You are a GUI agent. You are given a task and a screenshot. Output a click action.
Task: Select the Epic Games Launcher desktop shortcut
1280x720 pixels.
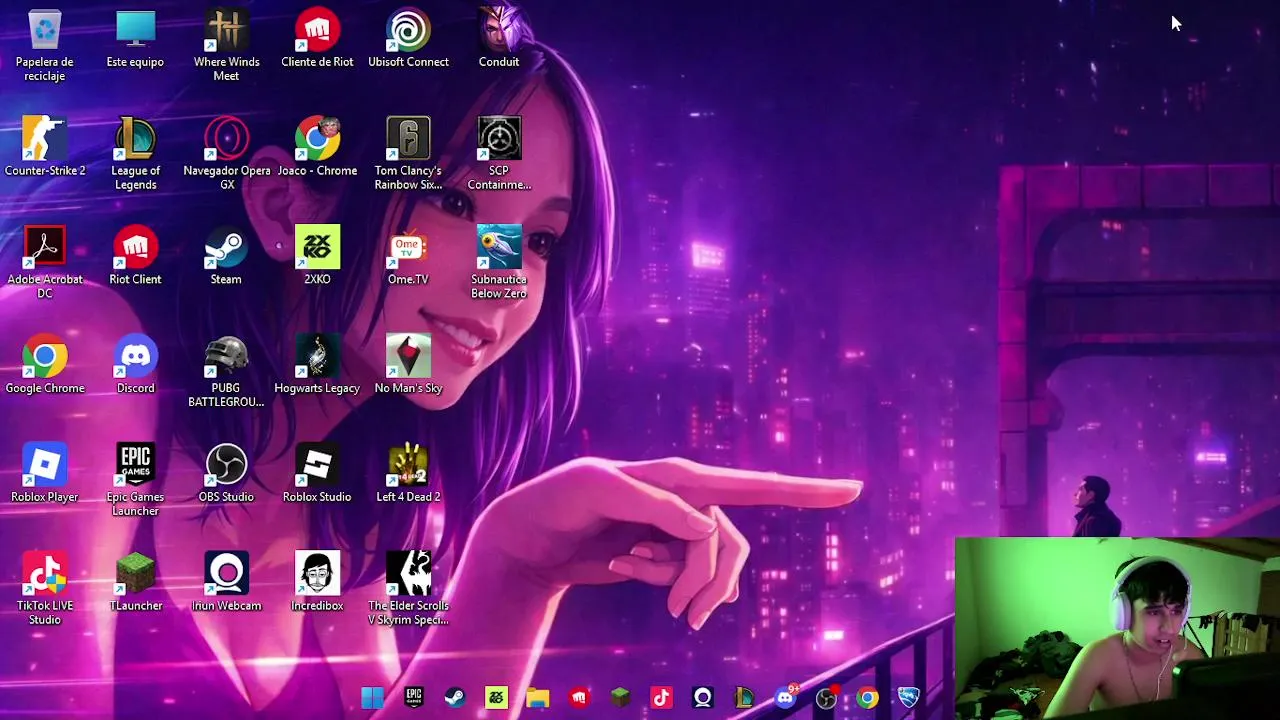coord(135,481)
